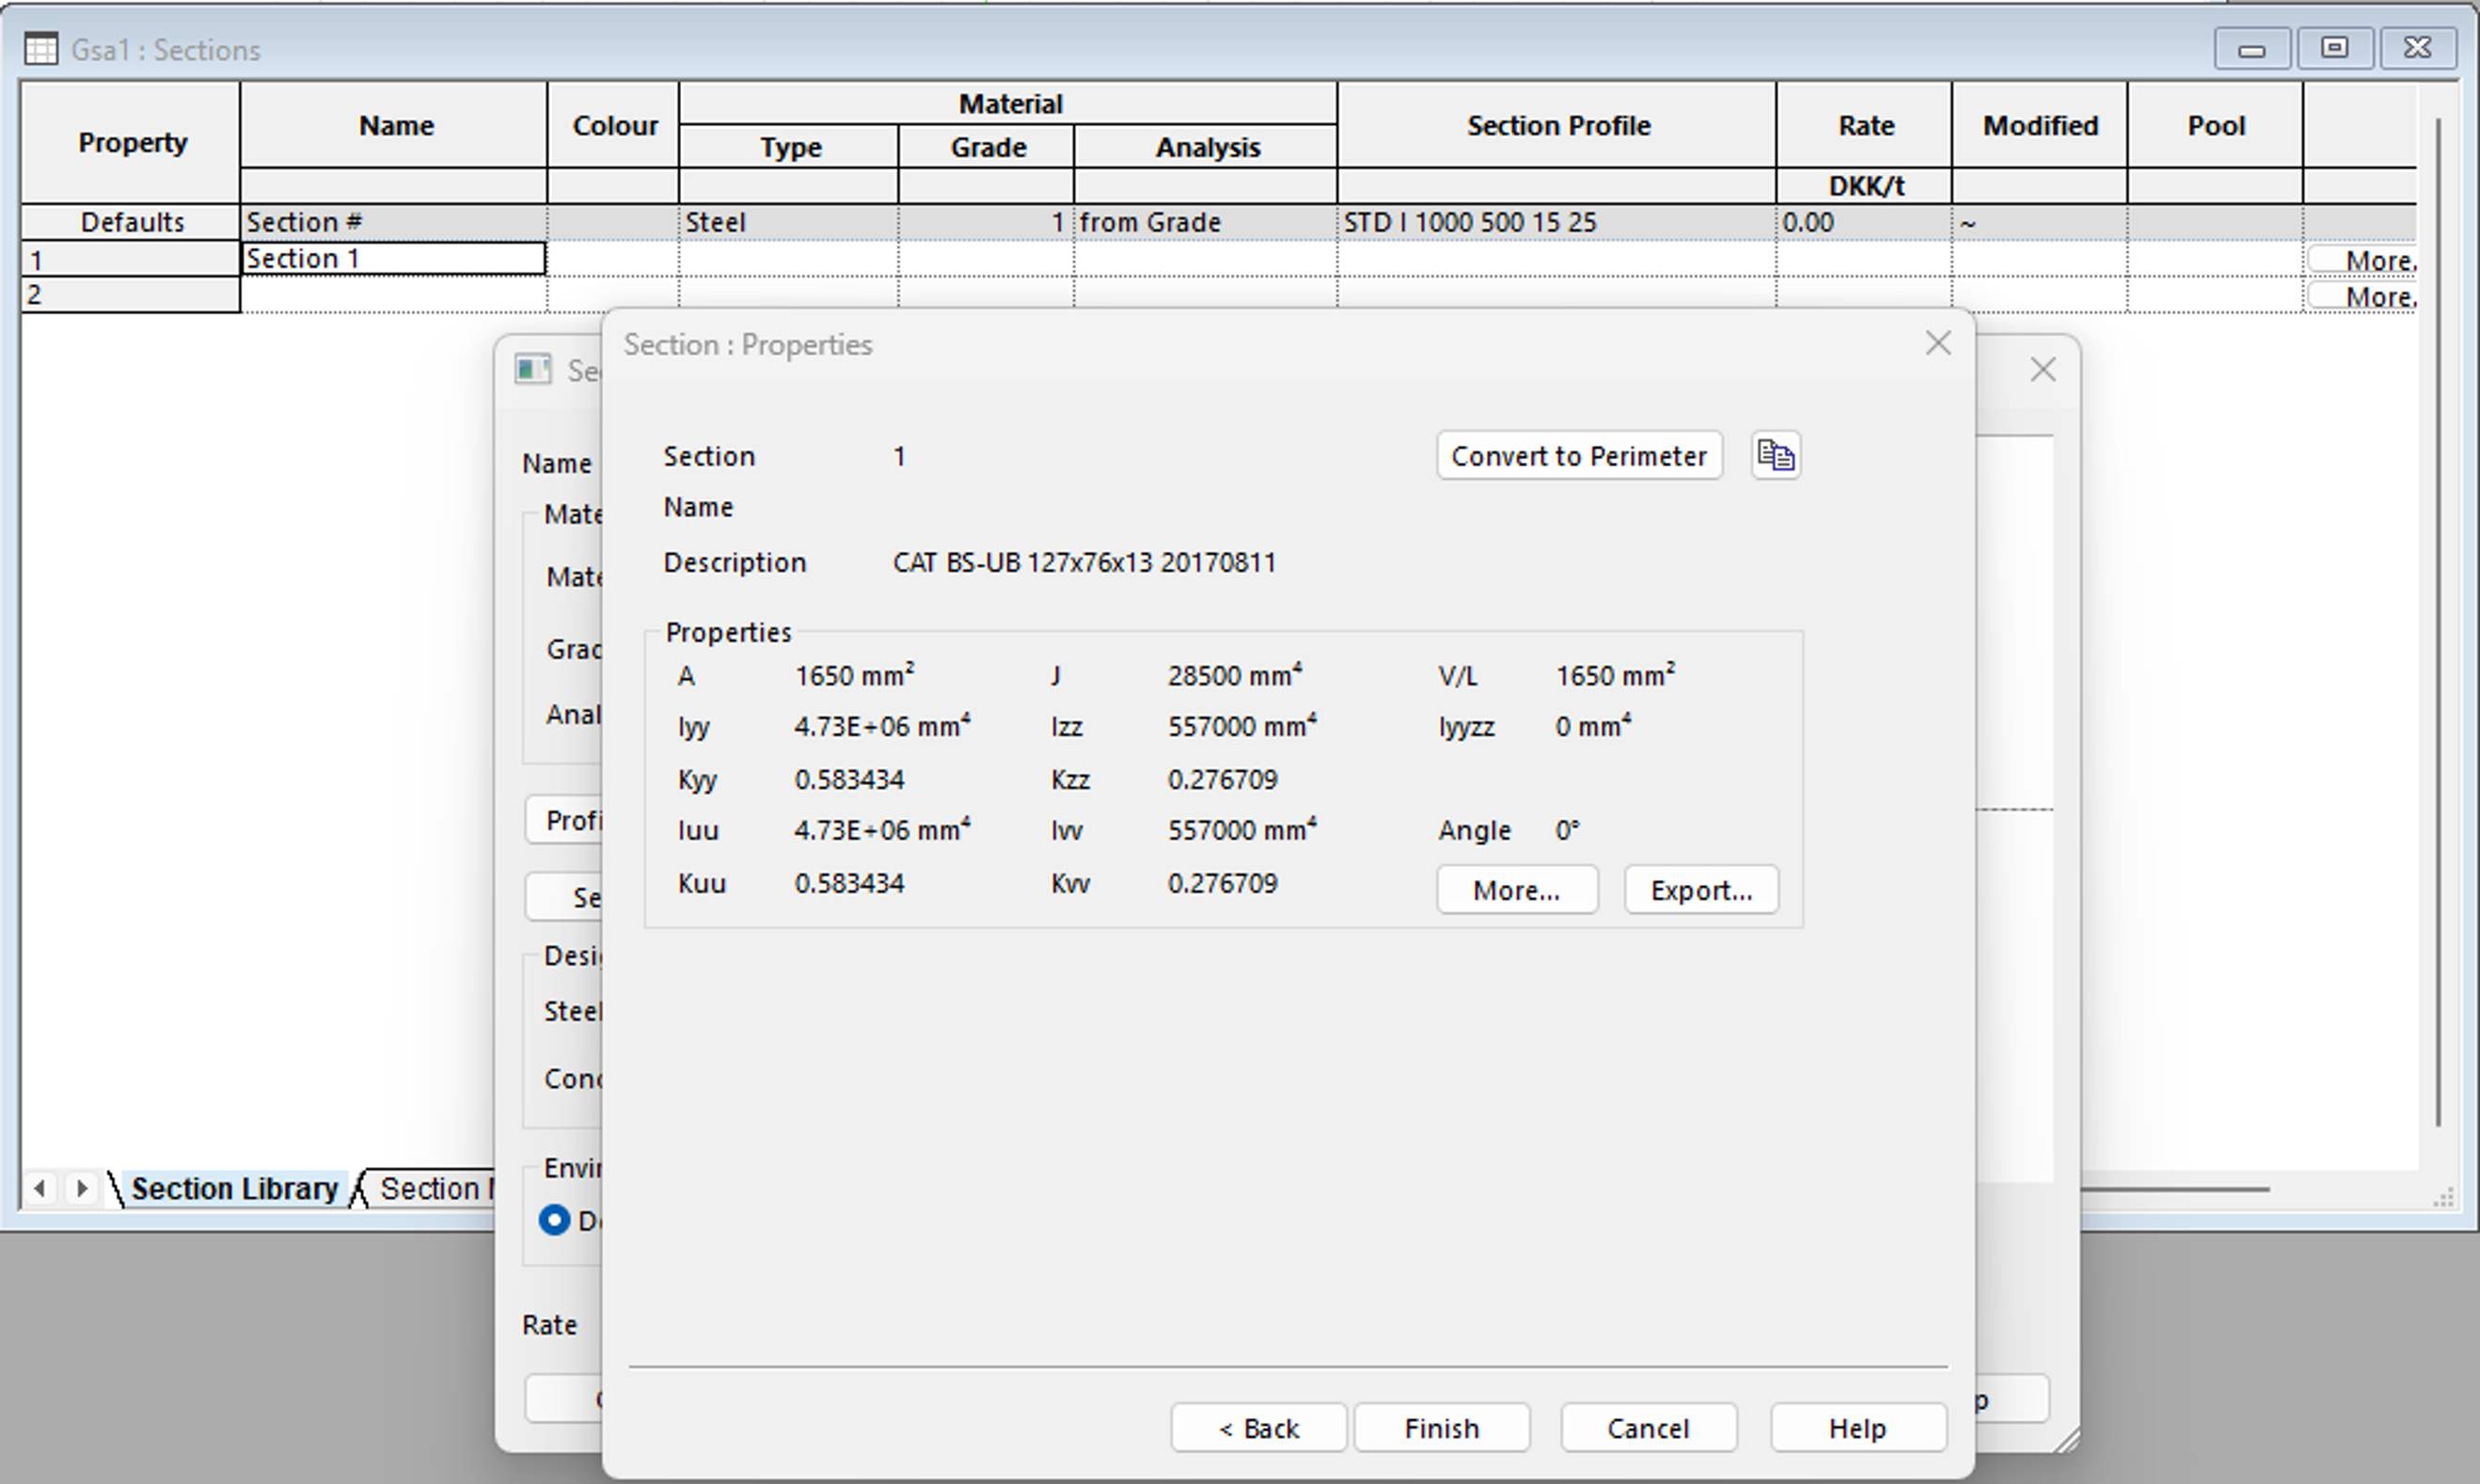Click the copy properties icon beside Convert to Perimeter
2480x1484 pixels.
point(1775,456)
